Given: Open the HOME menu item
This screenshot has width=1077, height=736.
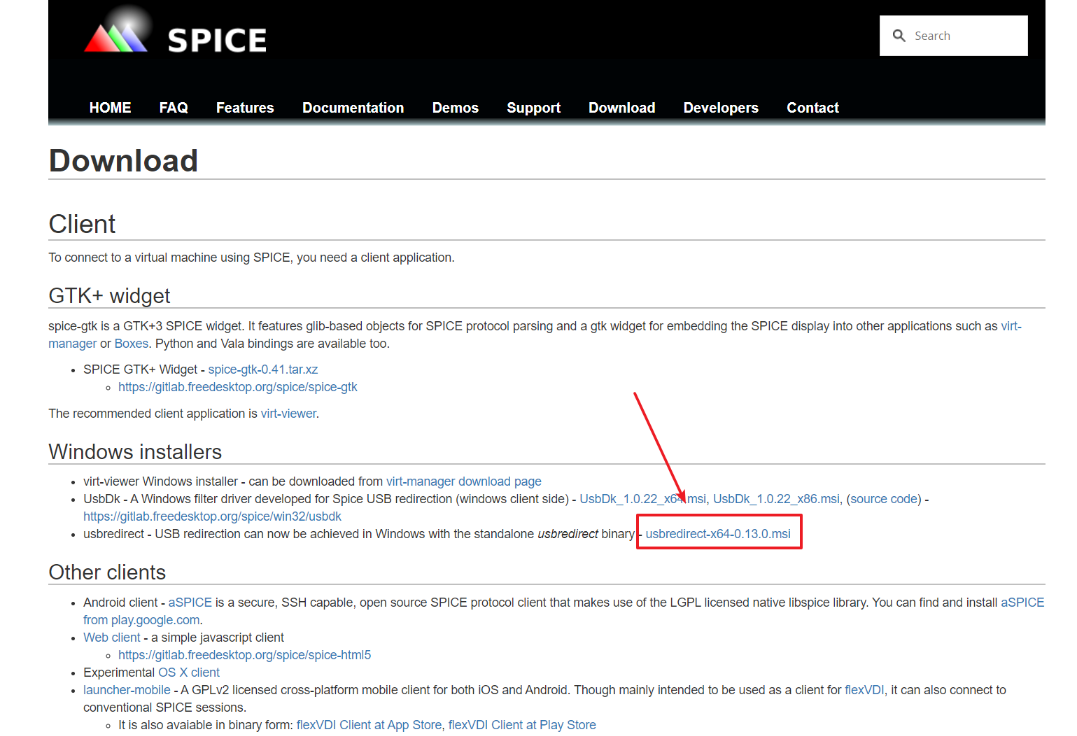Looking at the screenshot, I should click(110, 108).
